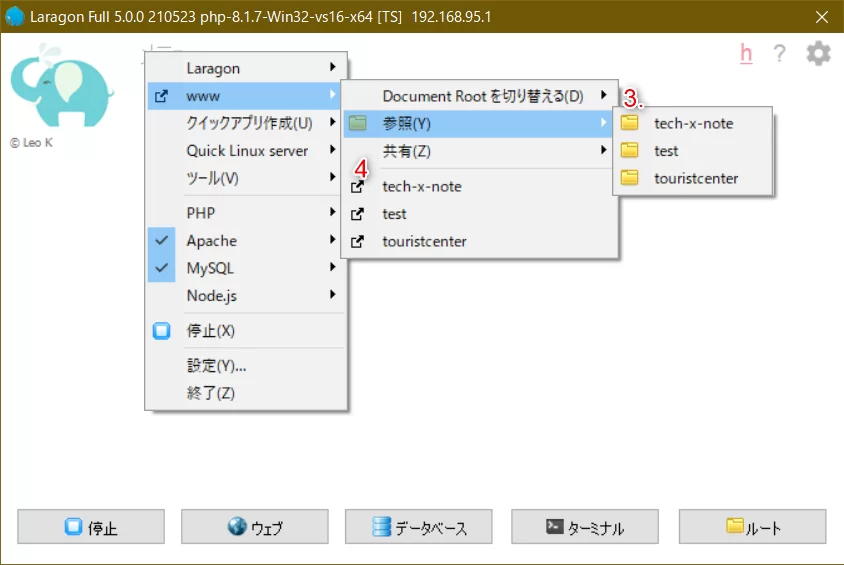The image size is (844, 565).
Task: Expand the Apache submenu arrow
Action: 333,239
